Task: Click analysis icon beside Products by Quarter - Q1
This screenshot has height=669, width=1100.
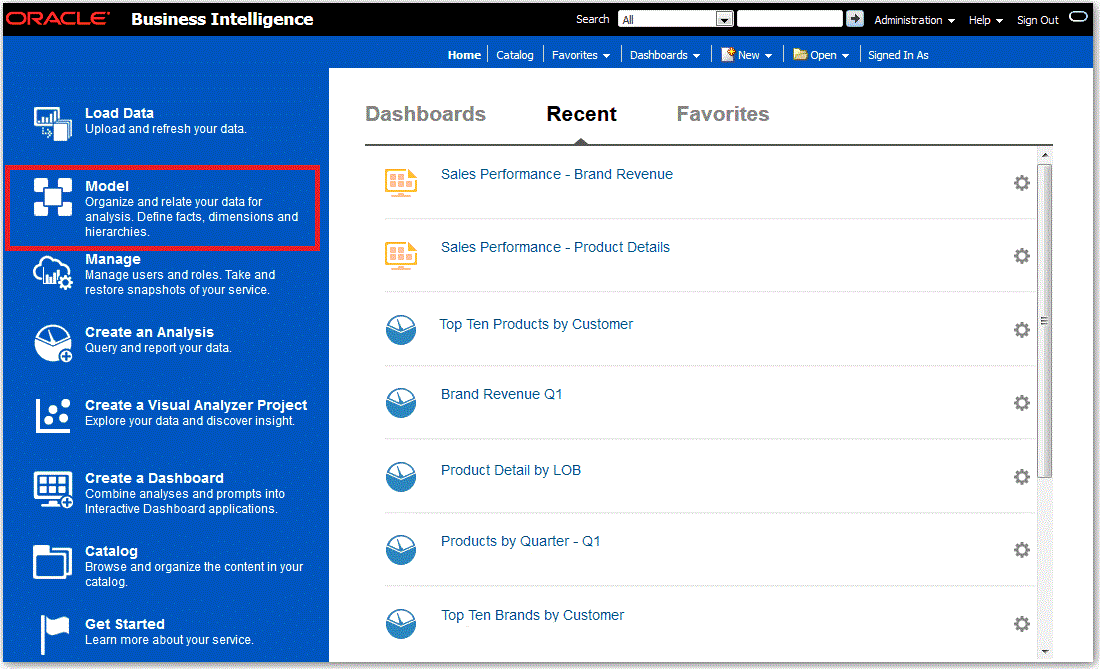Action: 401,550
